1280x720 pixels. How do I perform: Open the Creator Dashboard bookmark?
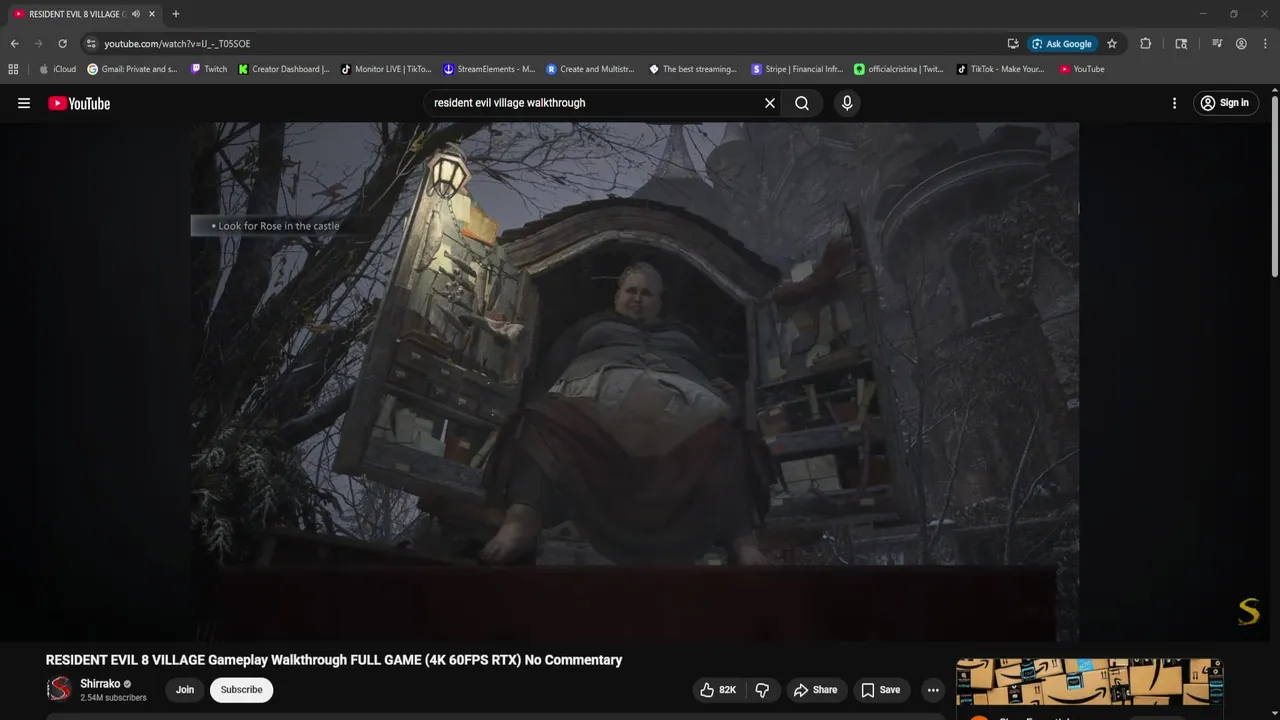point(284,69)
